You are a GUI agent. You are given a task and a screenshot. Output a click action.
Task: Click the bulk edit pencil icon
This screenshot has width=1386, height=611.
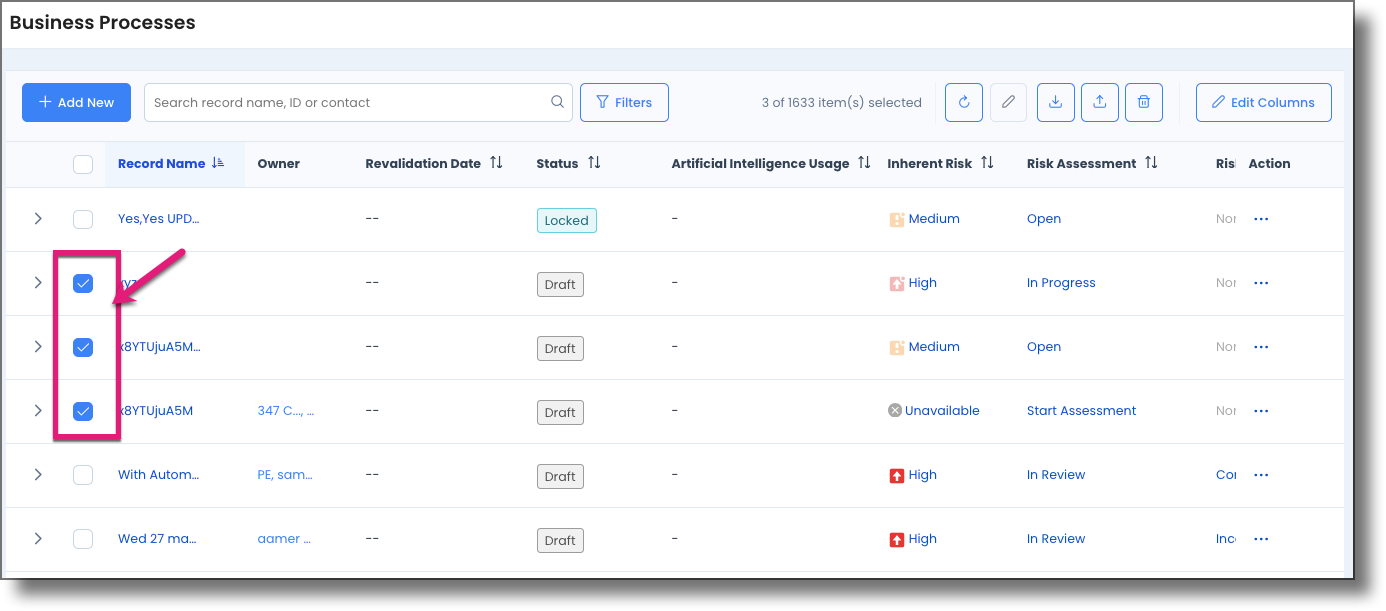pyautogui.click(x=1008, y=101)
